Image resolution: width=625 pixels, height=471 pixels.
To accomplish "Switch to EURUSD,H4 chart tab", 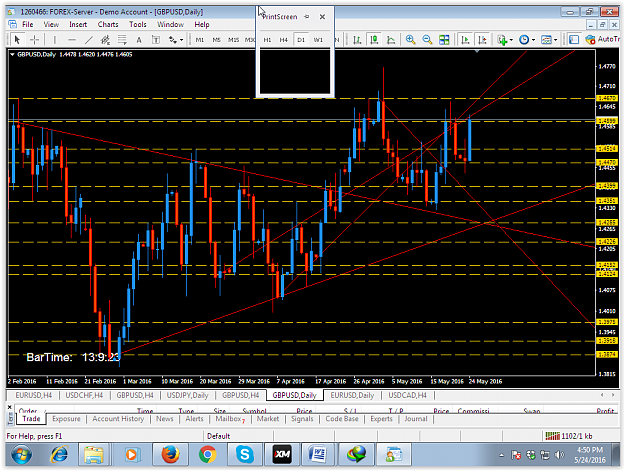I will pos(33,395).
